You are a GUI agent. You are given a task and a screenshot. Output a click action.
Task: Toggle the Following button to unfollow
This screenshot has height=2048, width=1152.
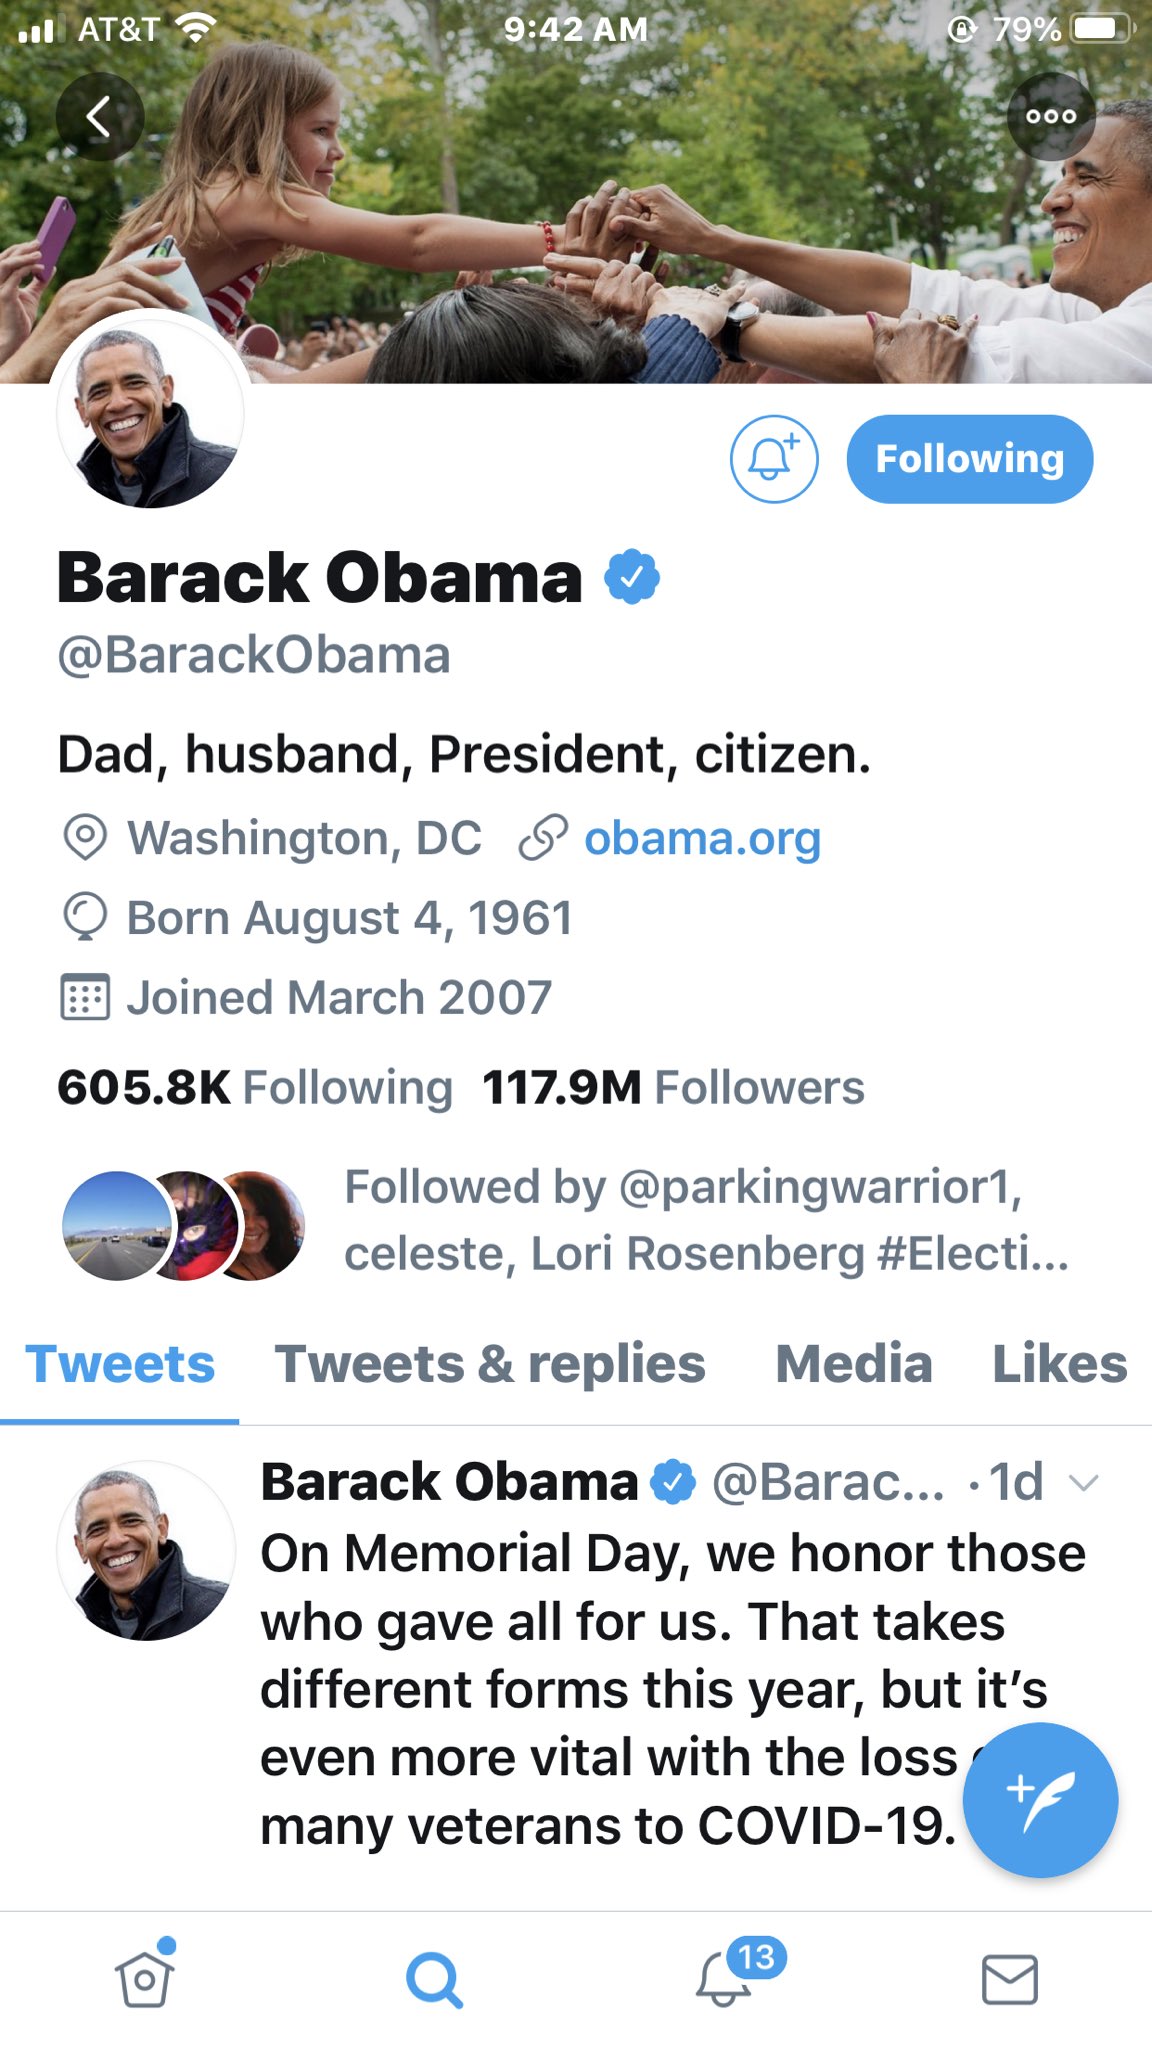point(970,459)
